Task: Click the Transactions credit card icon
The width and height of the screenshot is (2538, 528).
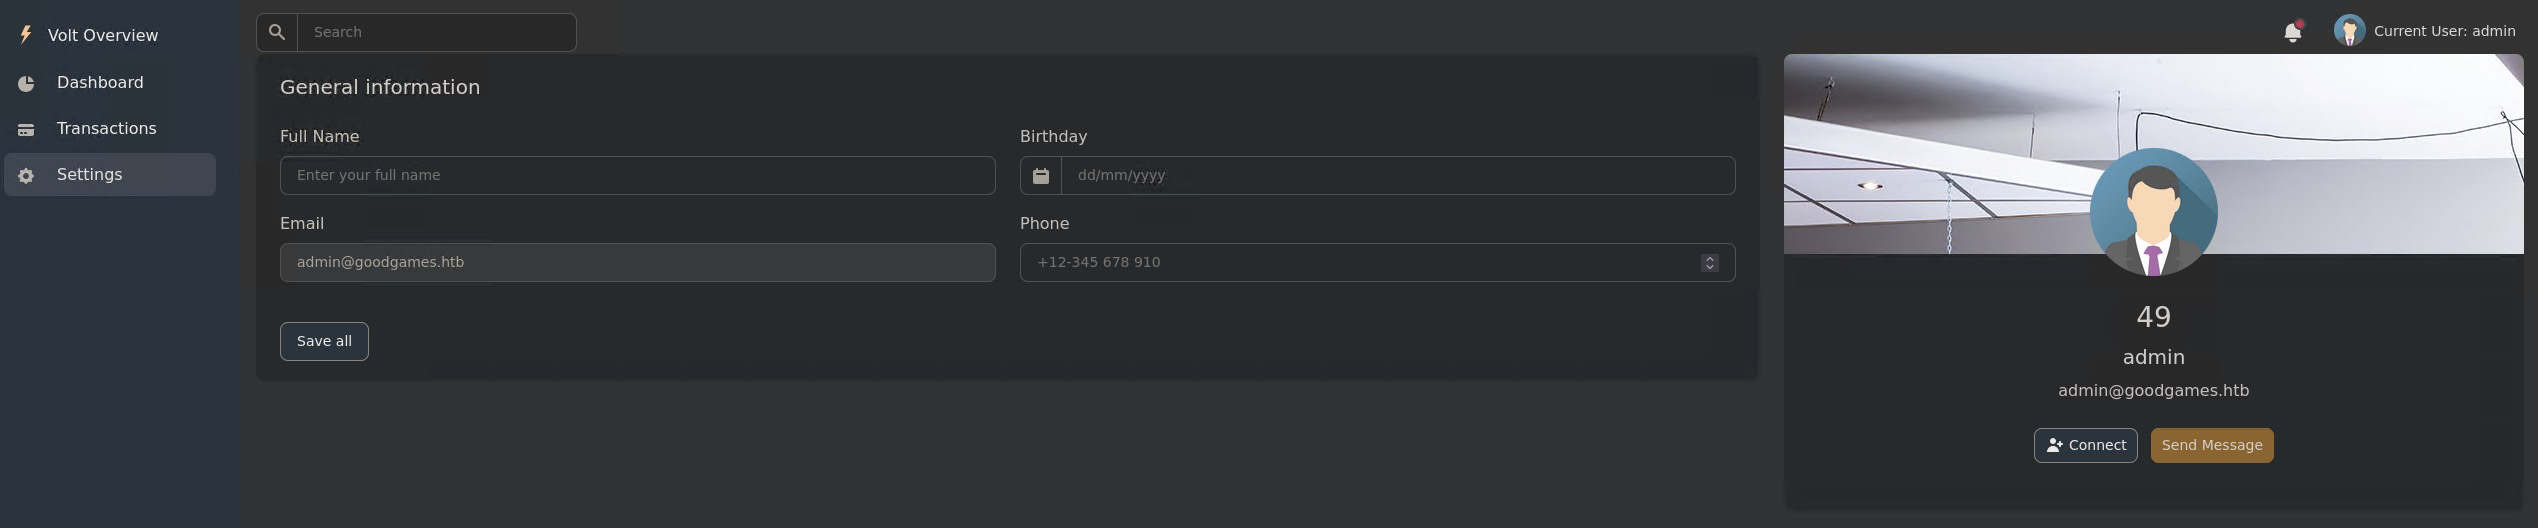Action: pos(26,130)
